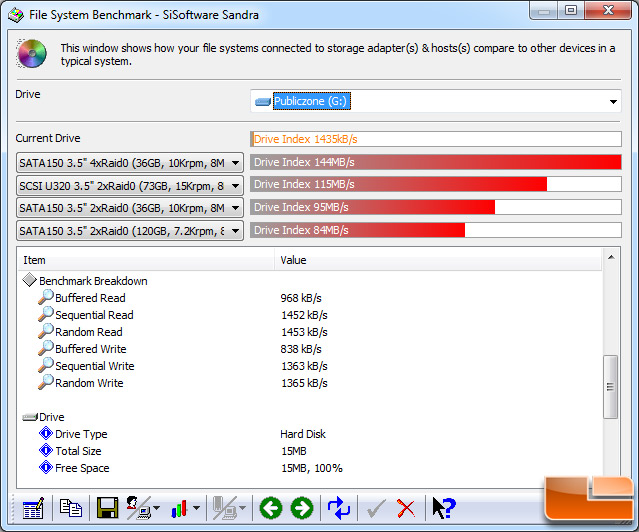Select the Drive section row in list

pyautogui.click(x=310, y=417)
